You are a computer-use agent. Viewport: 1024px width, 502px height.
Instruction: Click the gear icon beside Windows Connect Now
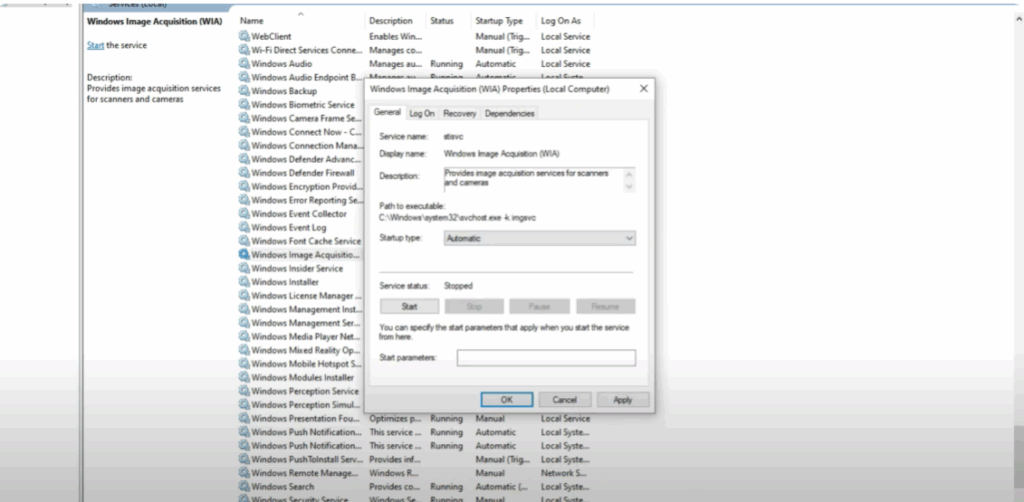(x=244, y=132)
